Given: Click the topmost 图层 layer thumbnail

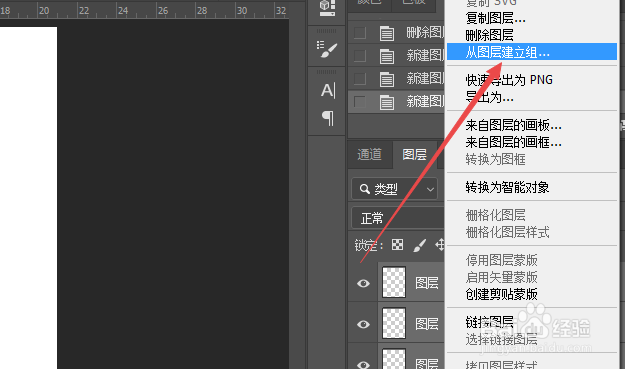Looking at the screenshot, I should coord(394,282).
